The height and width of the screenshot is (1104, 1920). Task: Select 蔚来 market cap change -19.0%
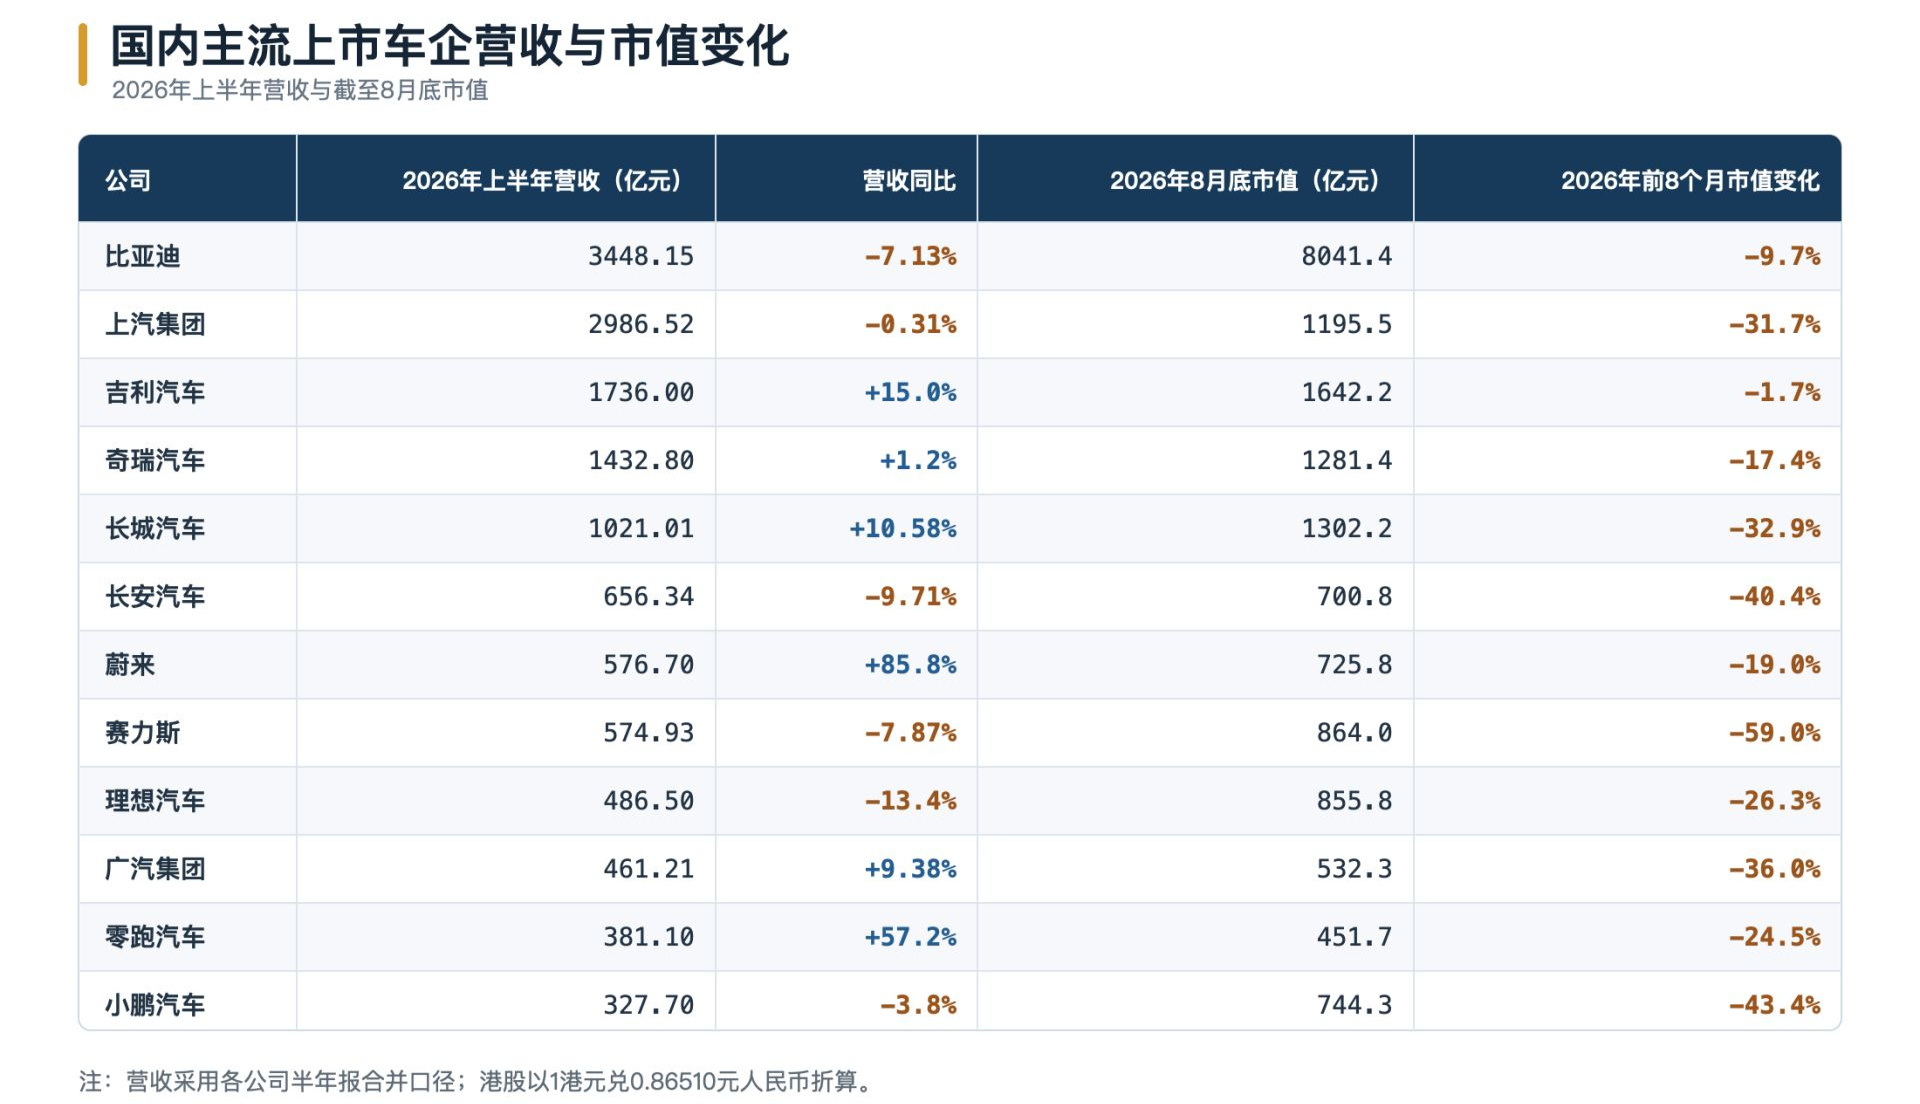click(1775, 664)
